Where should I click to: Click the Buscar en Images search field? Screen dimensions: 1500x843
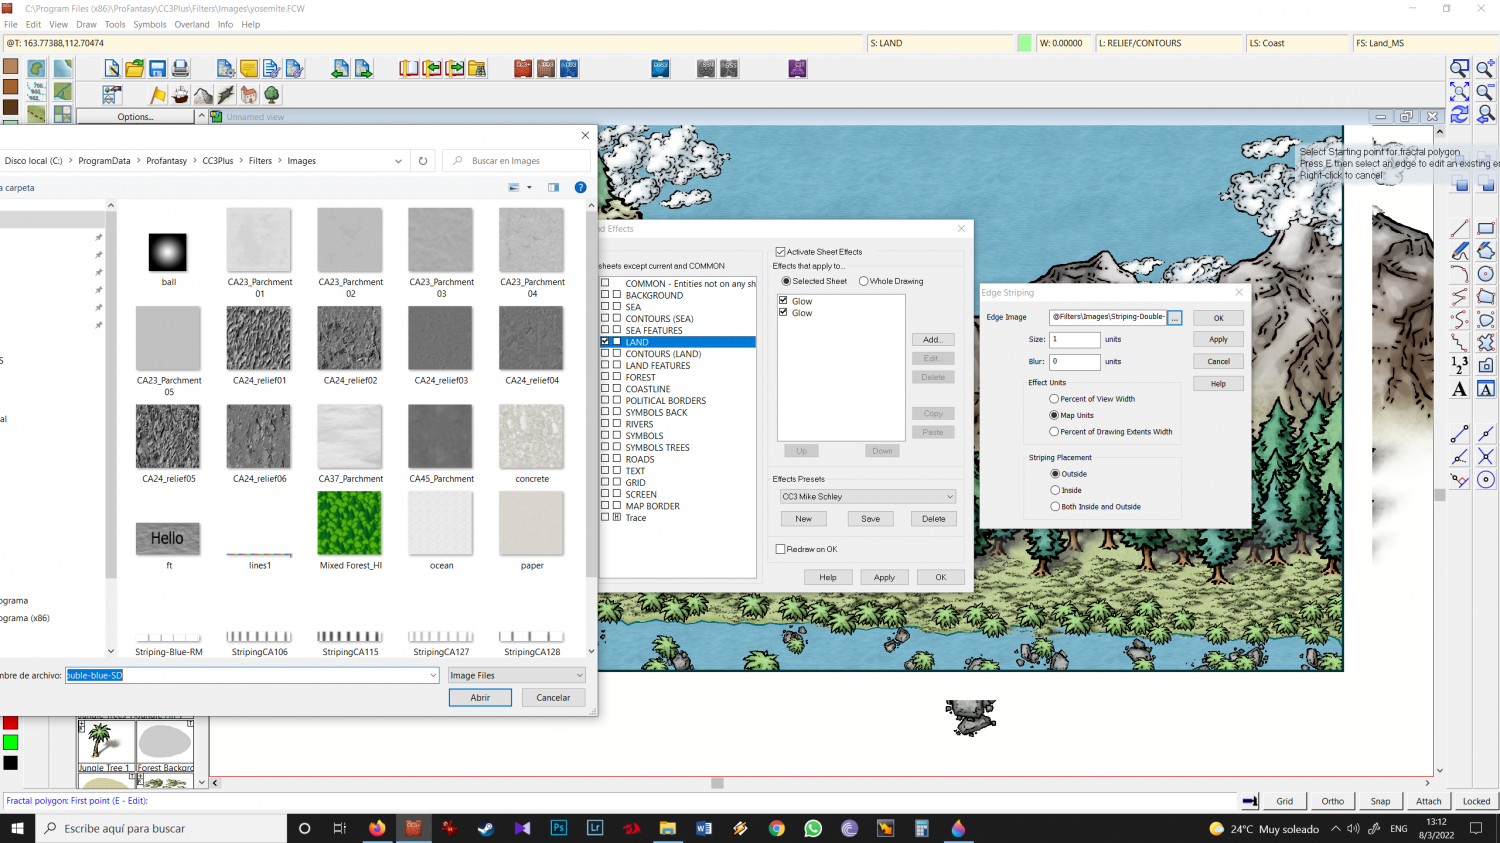516,161
